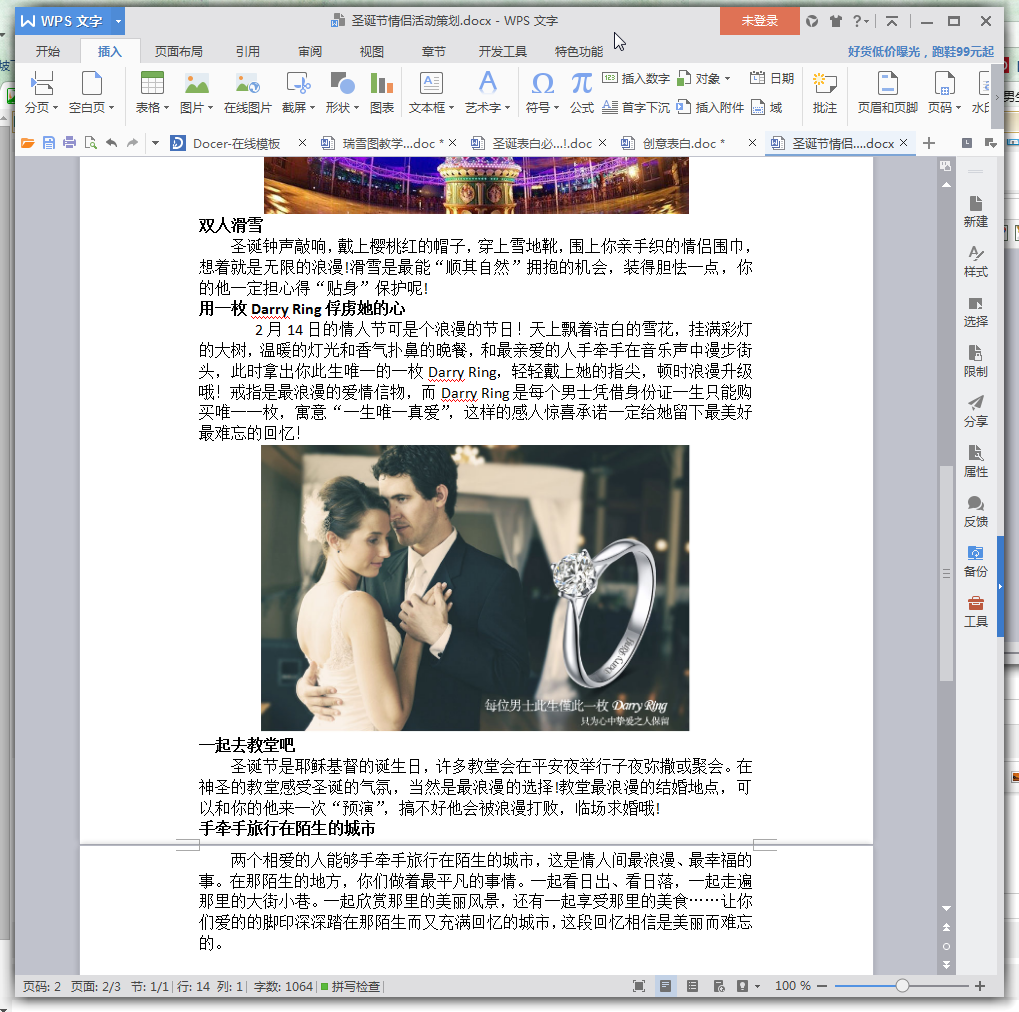The width and height of the screenshot is (1019, 1012).
Task: Open the 特色功能 ribbon tab
Action: click(578, 51)
